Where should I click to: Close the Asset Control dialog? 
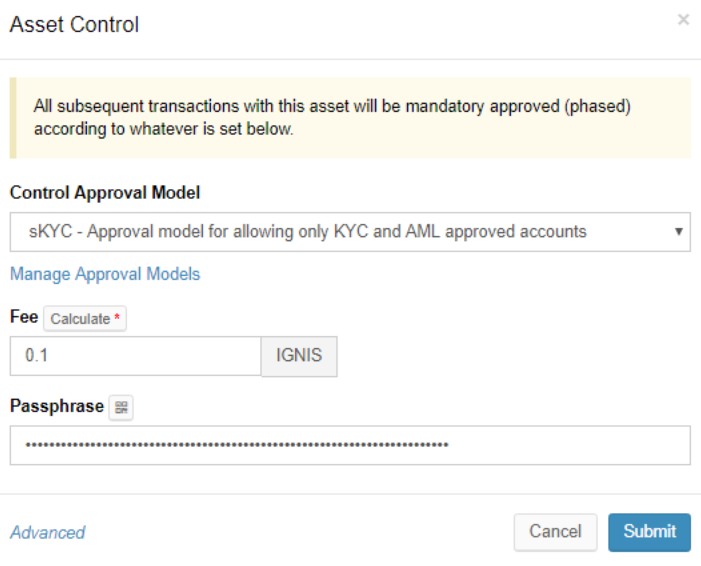[683, 19]
